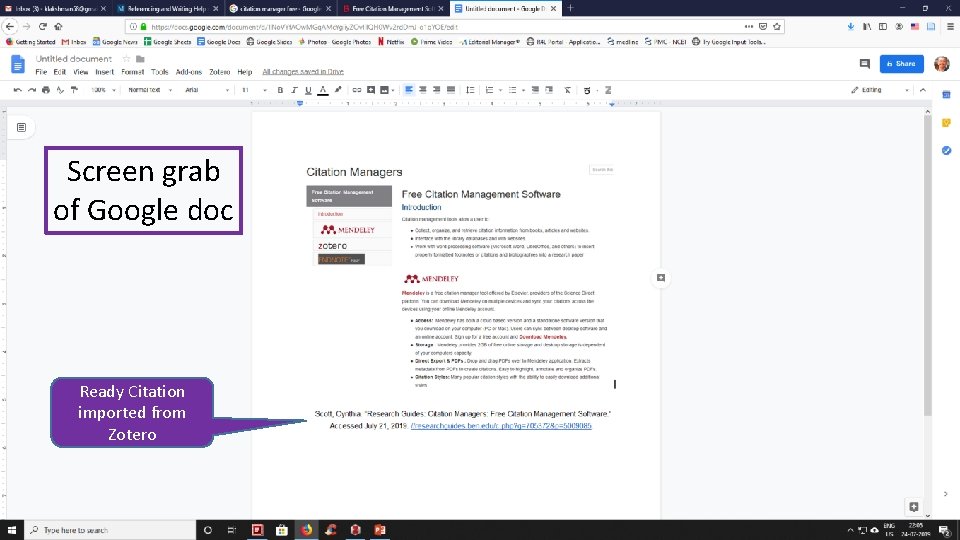Toggle Bold formatting
The image size is (960, 540).
(281, 90)
